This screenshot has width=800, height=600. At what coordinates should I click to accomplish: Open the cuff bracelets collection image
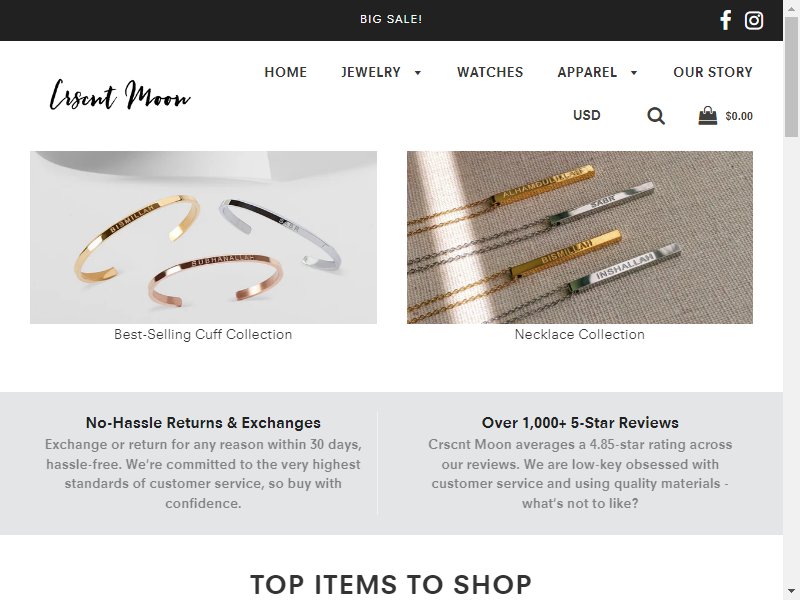pos(204,237)
